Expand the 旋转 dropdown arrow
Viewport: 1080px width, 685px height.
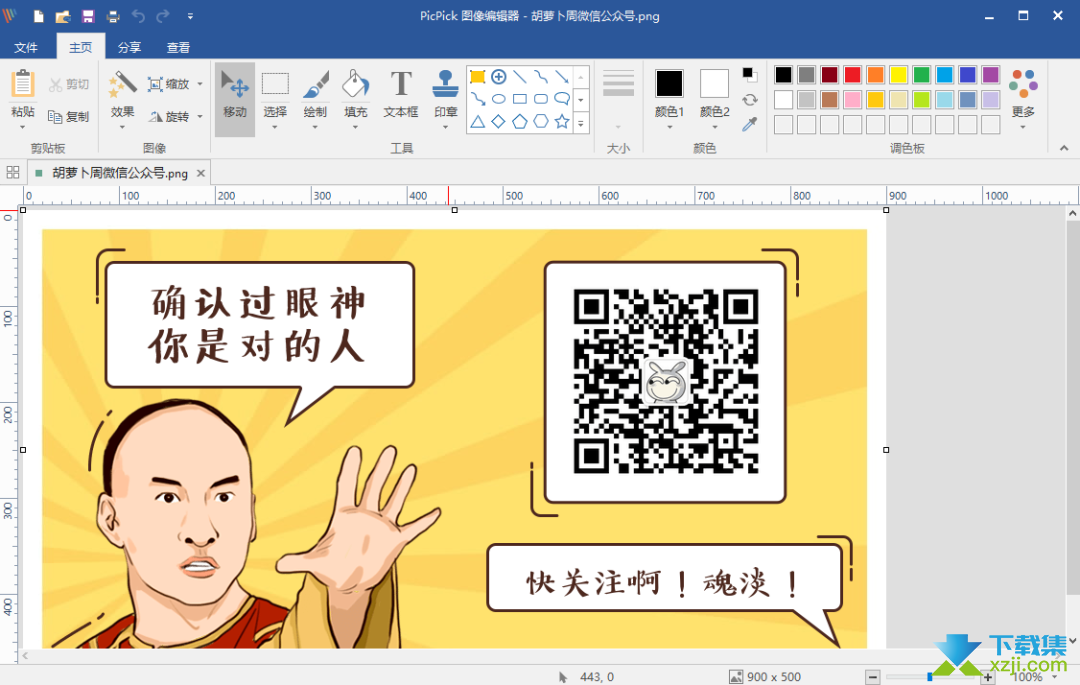(200, 116)
